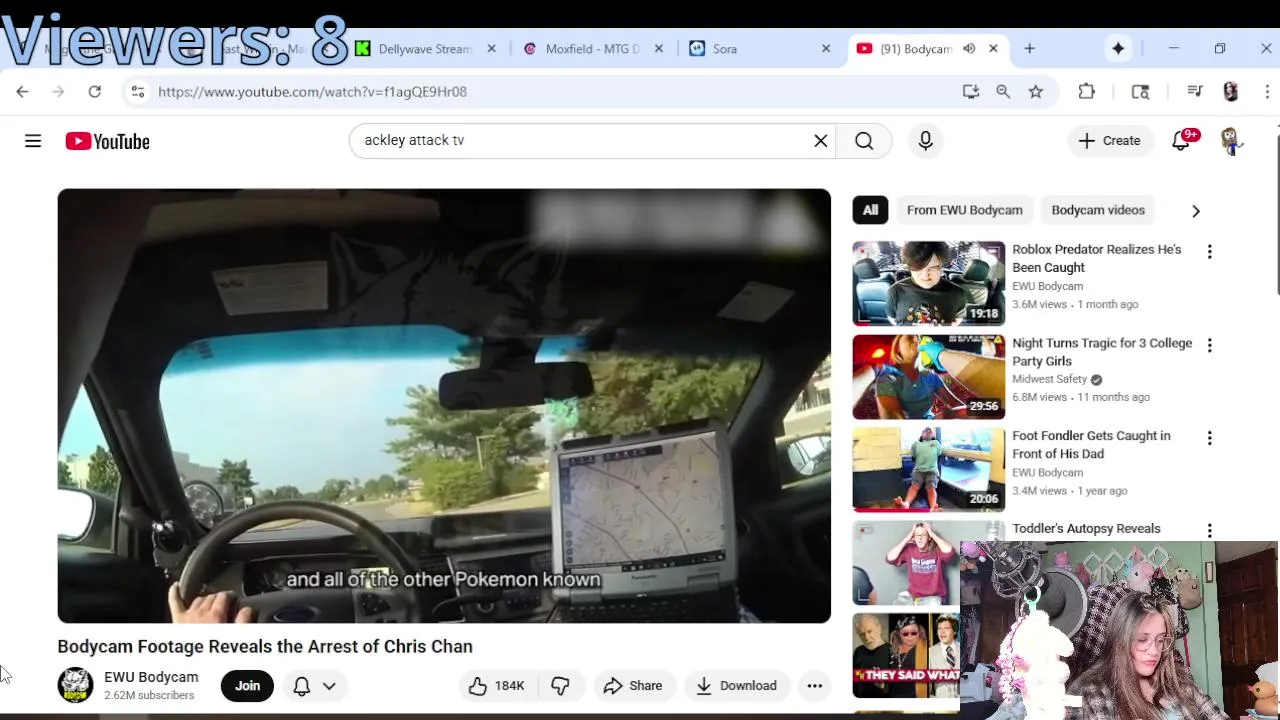Bookmark this page with star icon
Viewport: 1280px width, 720px height.
pos(1036,92)
